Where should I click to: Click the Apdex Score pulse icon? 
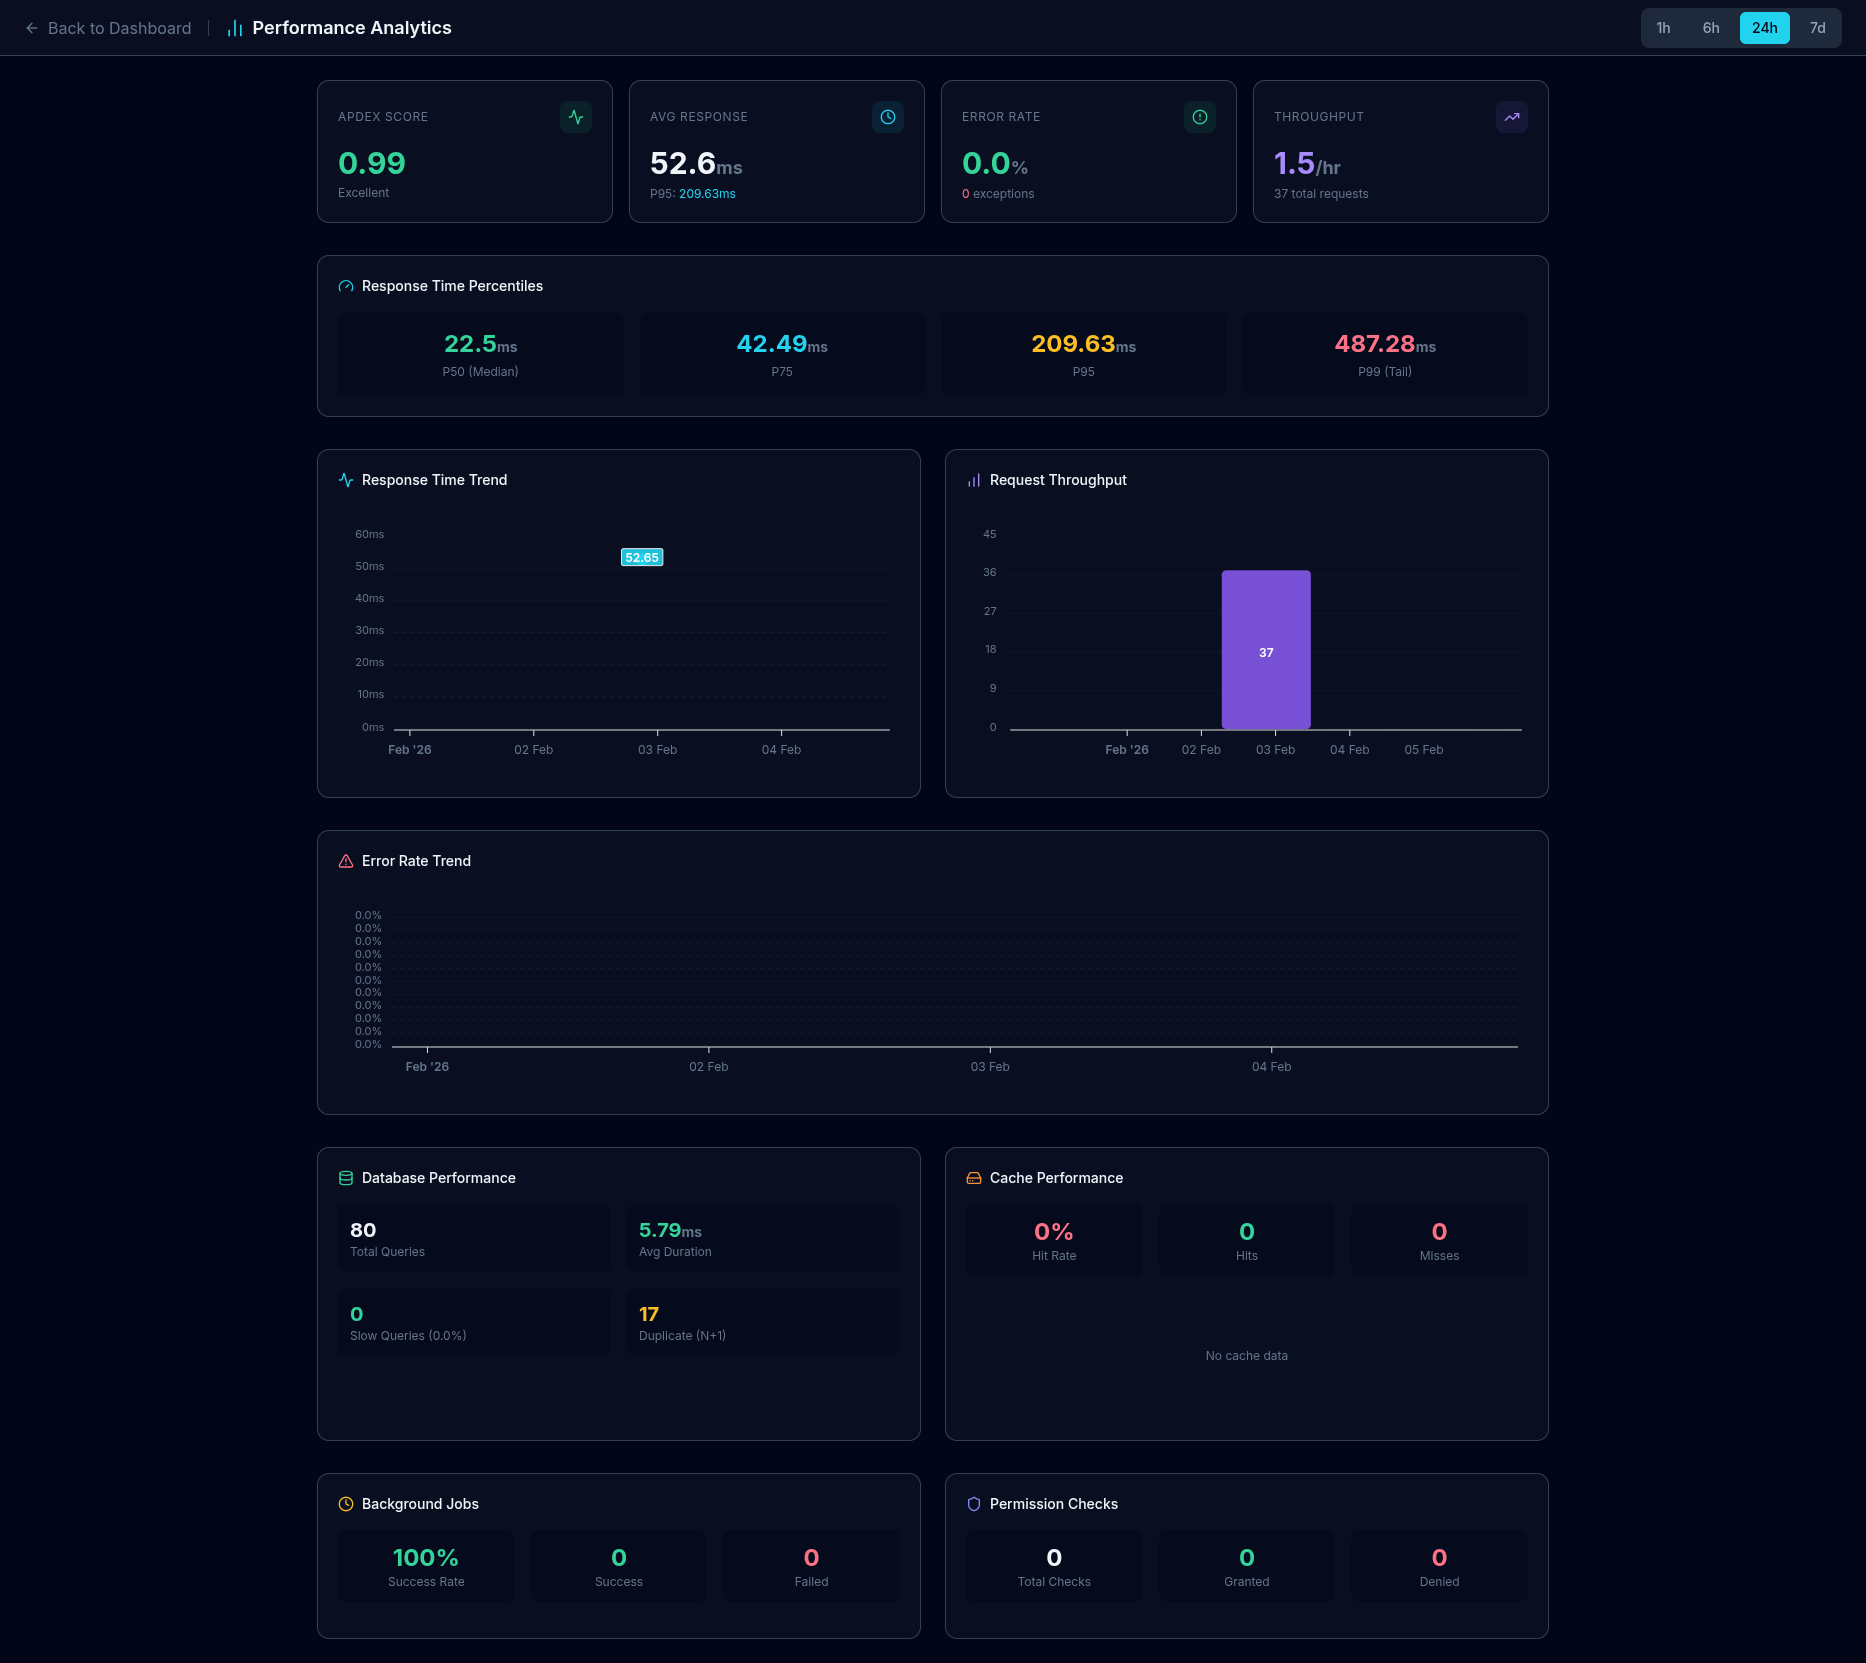(576, 117)
